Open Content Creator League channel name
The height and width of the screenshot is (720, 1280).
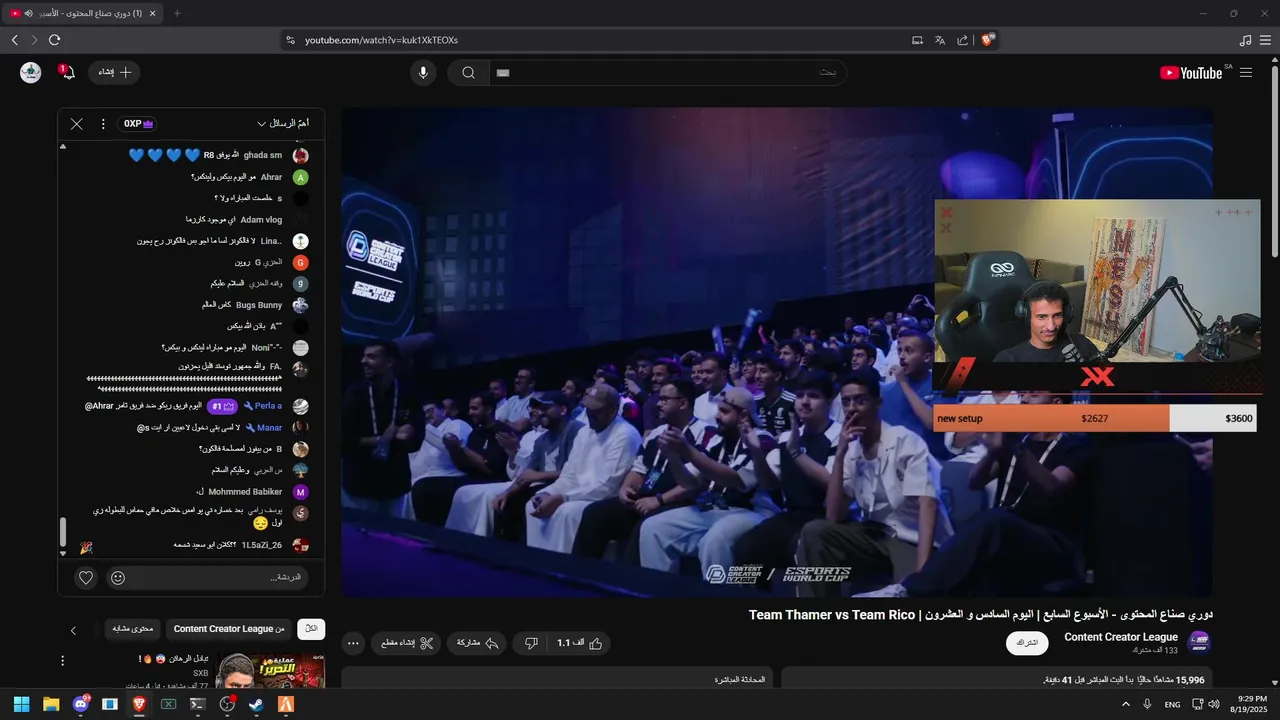click(x=1121, y=637)
